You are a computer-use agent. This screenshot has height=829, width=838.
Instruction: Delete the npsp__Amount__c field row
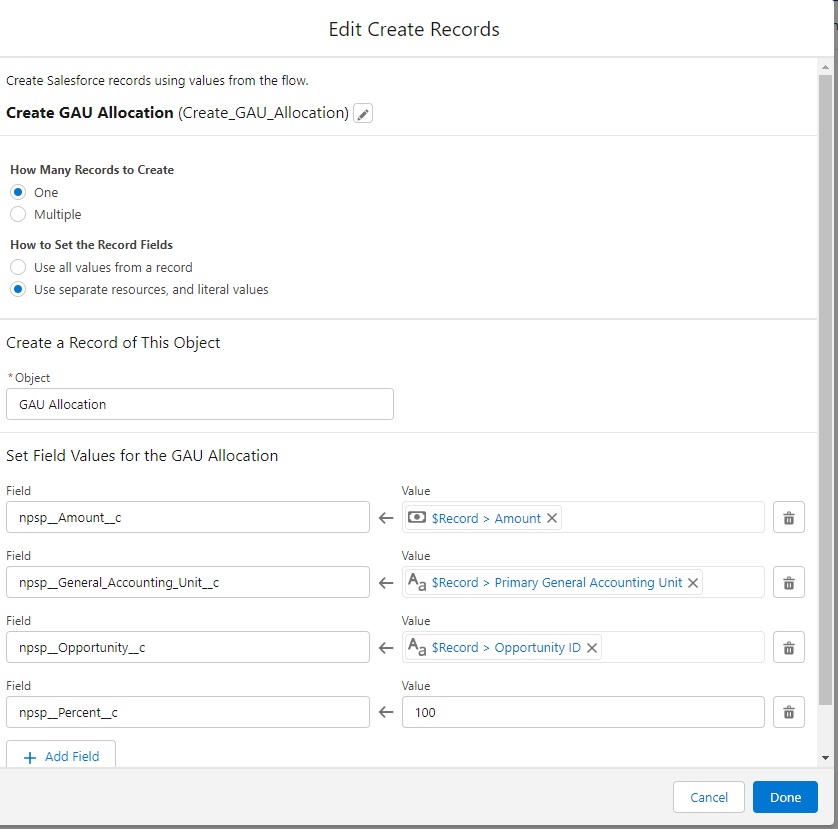pos(788,517)
